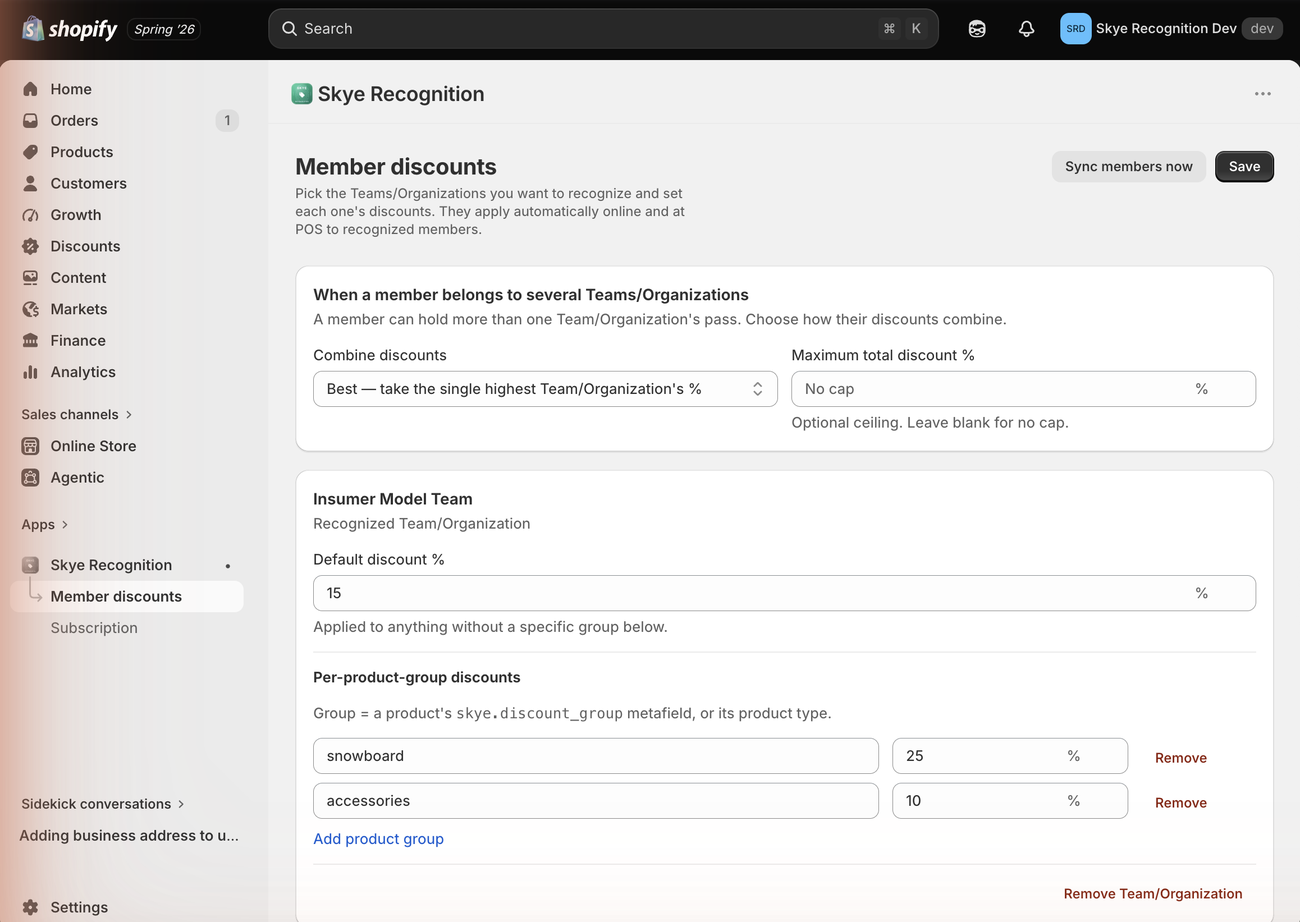Viewport: 1300px width, 922px height.
Task: Click the Home house icon
Action: coord(30,89)
